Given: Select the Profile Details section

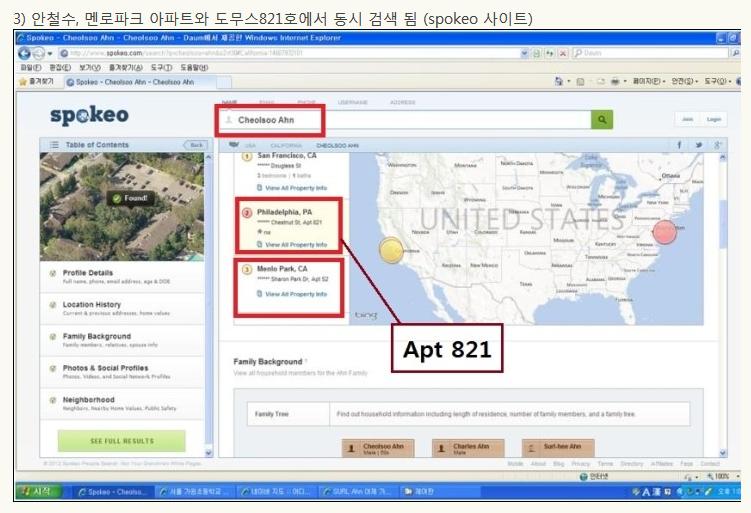Looking at the screenshot, I should [x=88, y=272].
